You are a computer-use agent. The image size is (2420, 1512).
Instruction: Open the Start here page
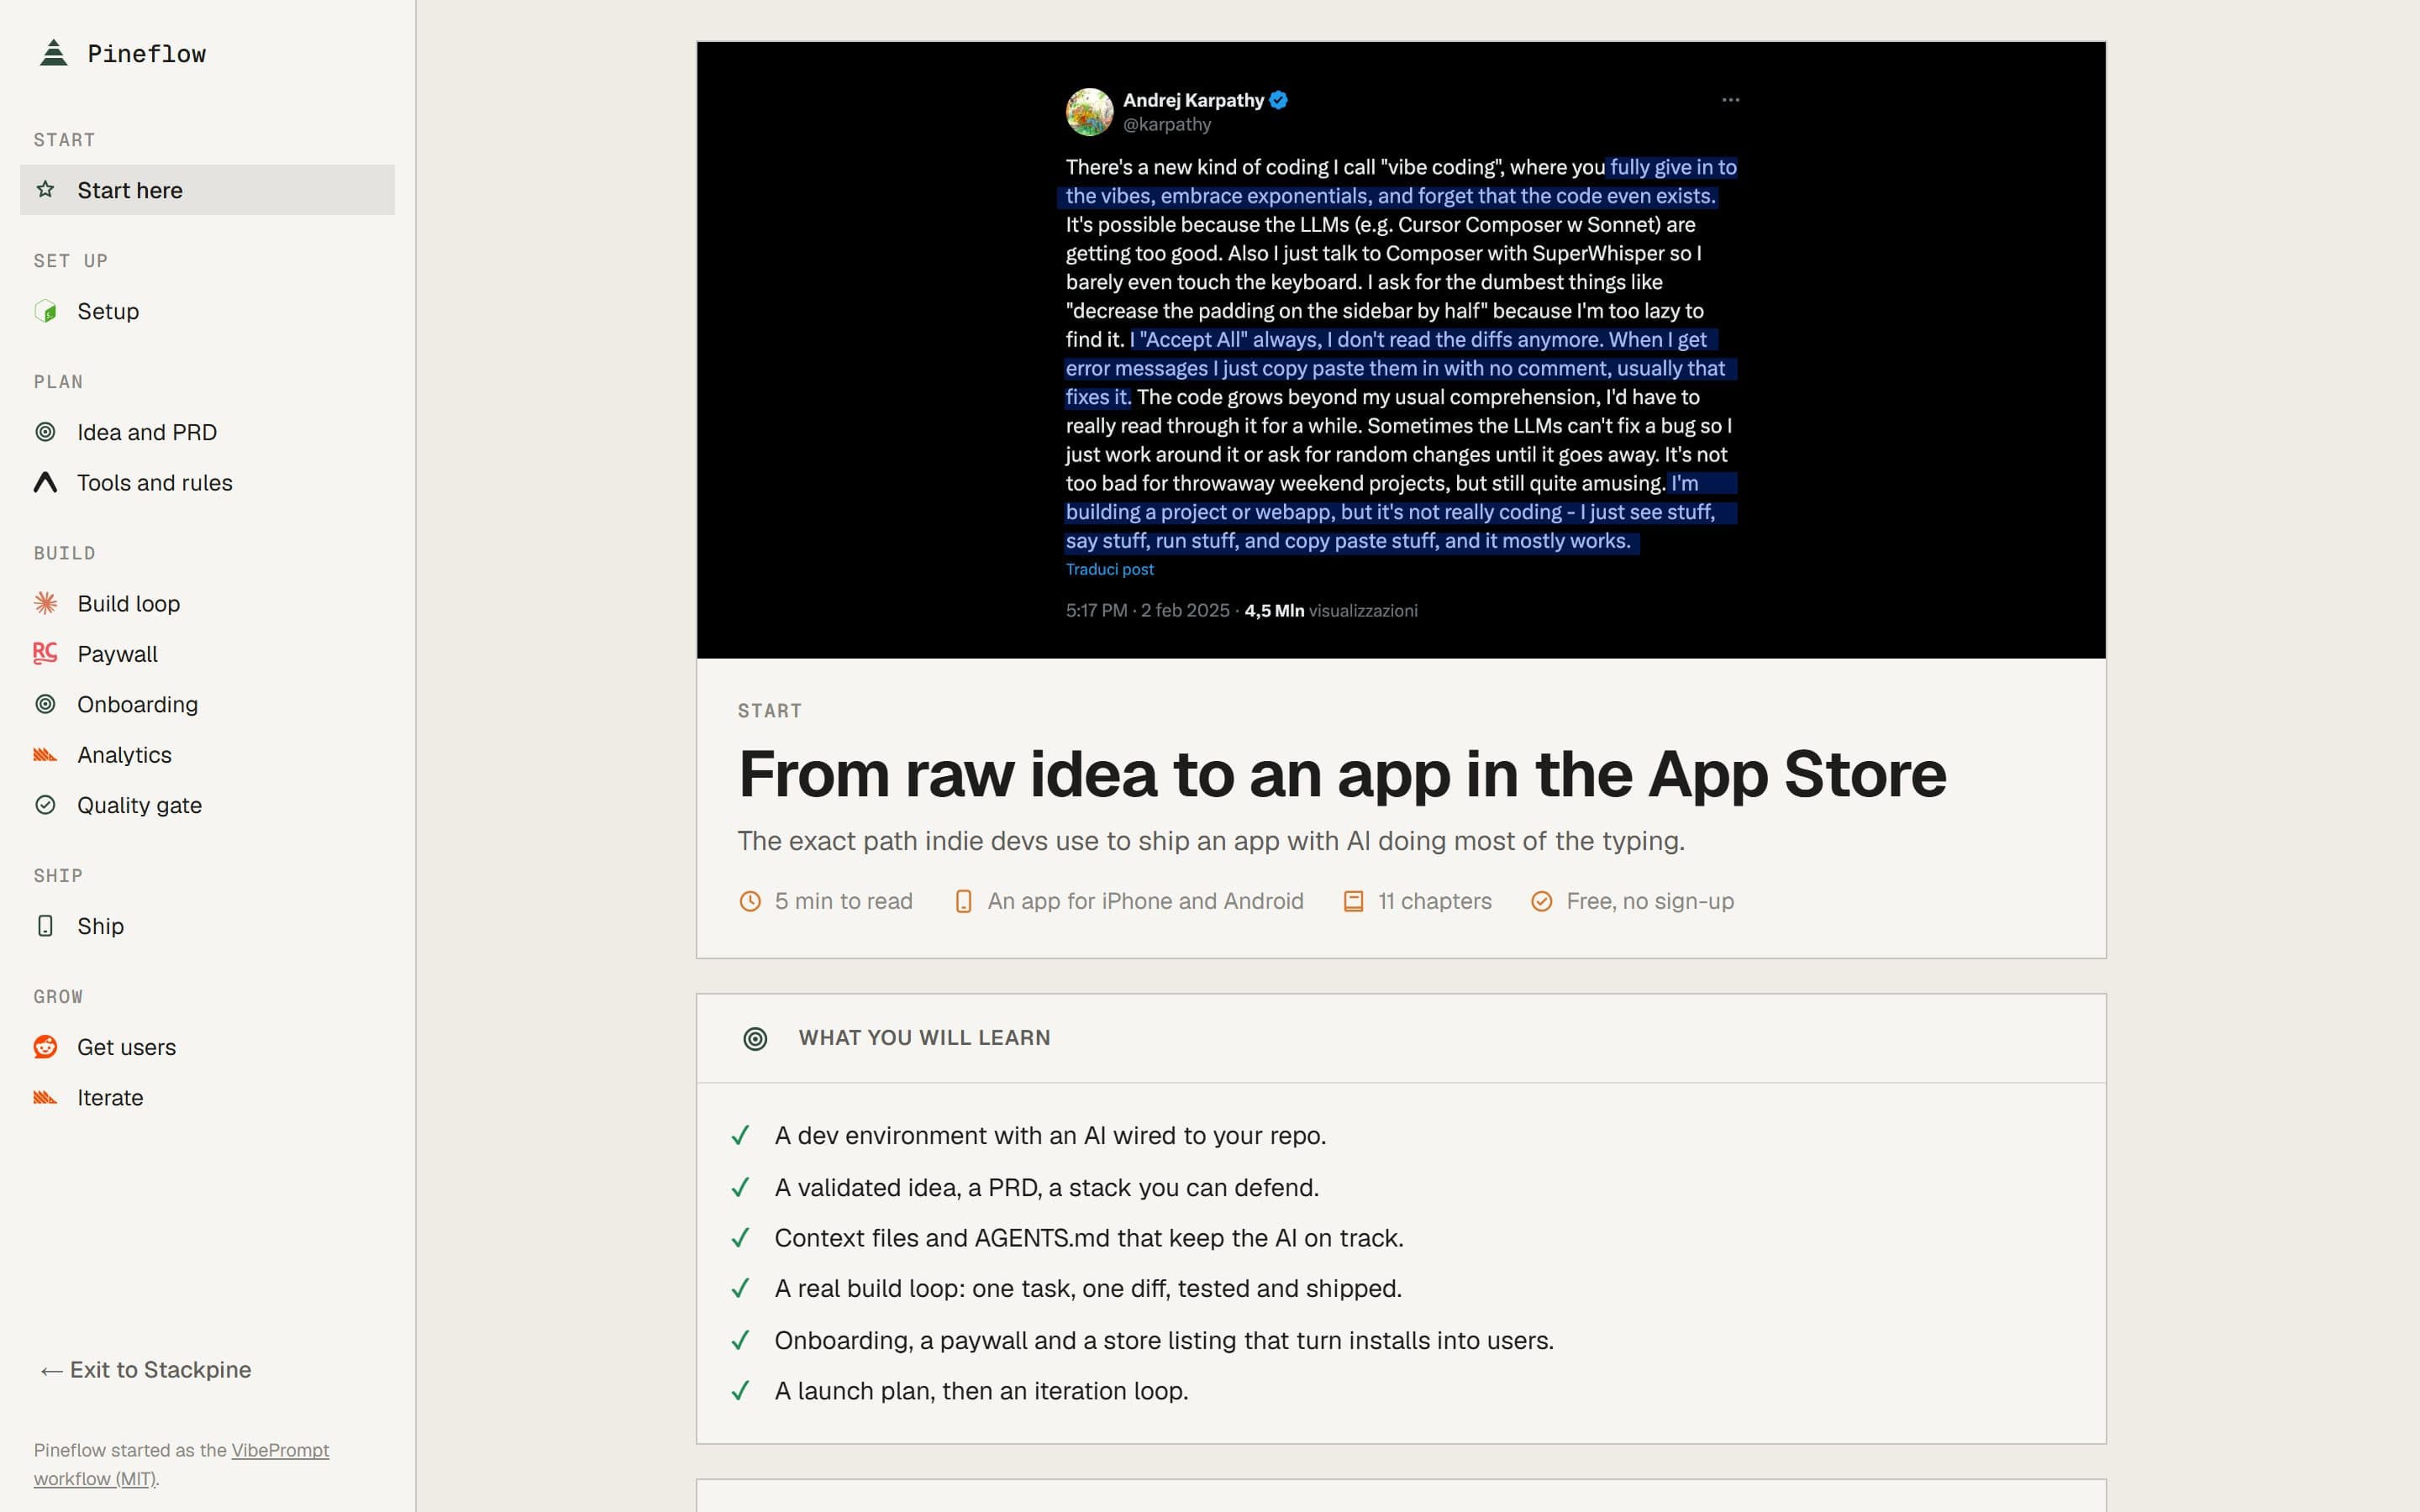207,190
